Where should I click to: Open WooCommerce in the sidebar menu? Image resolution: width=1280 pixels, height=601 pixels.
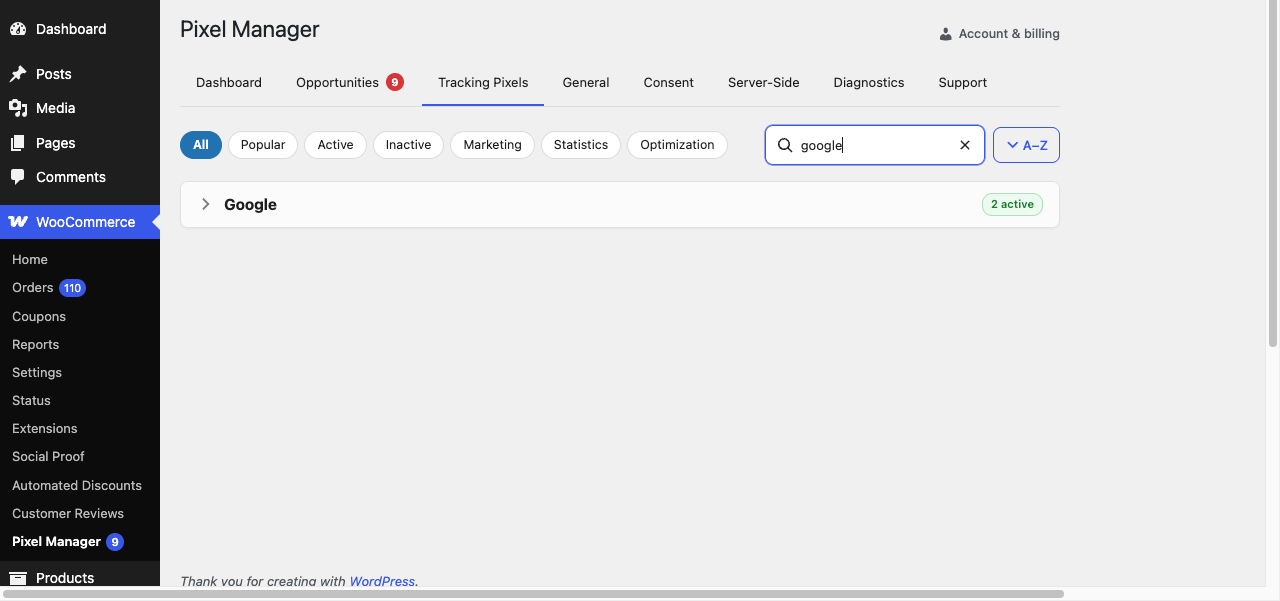point(80,222)
